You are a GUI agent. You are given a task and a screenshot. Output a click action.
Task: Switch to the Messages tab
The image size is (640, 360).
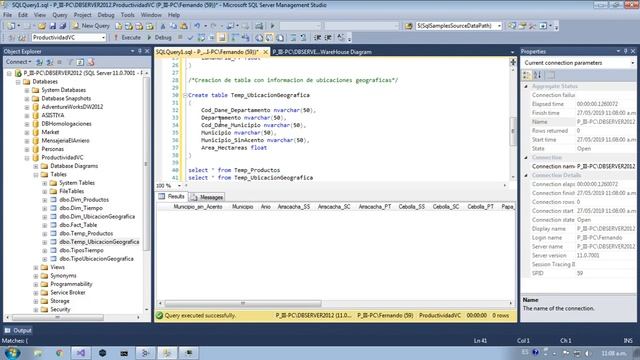pos(207,197)
